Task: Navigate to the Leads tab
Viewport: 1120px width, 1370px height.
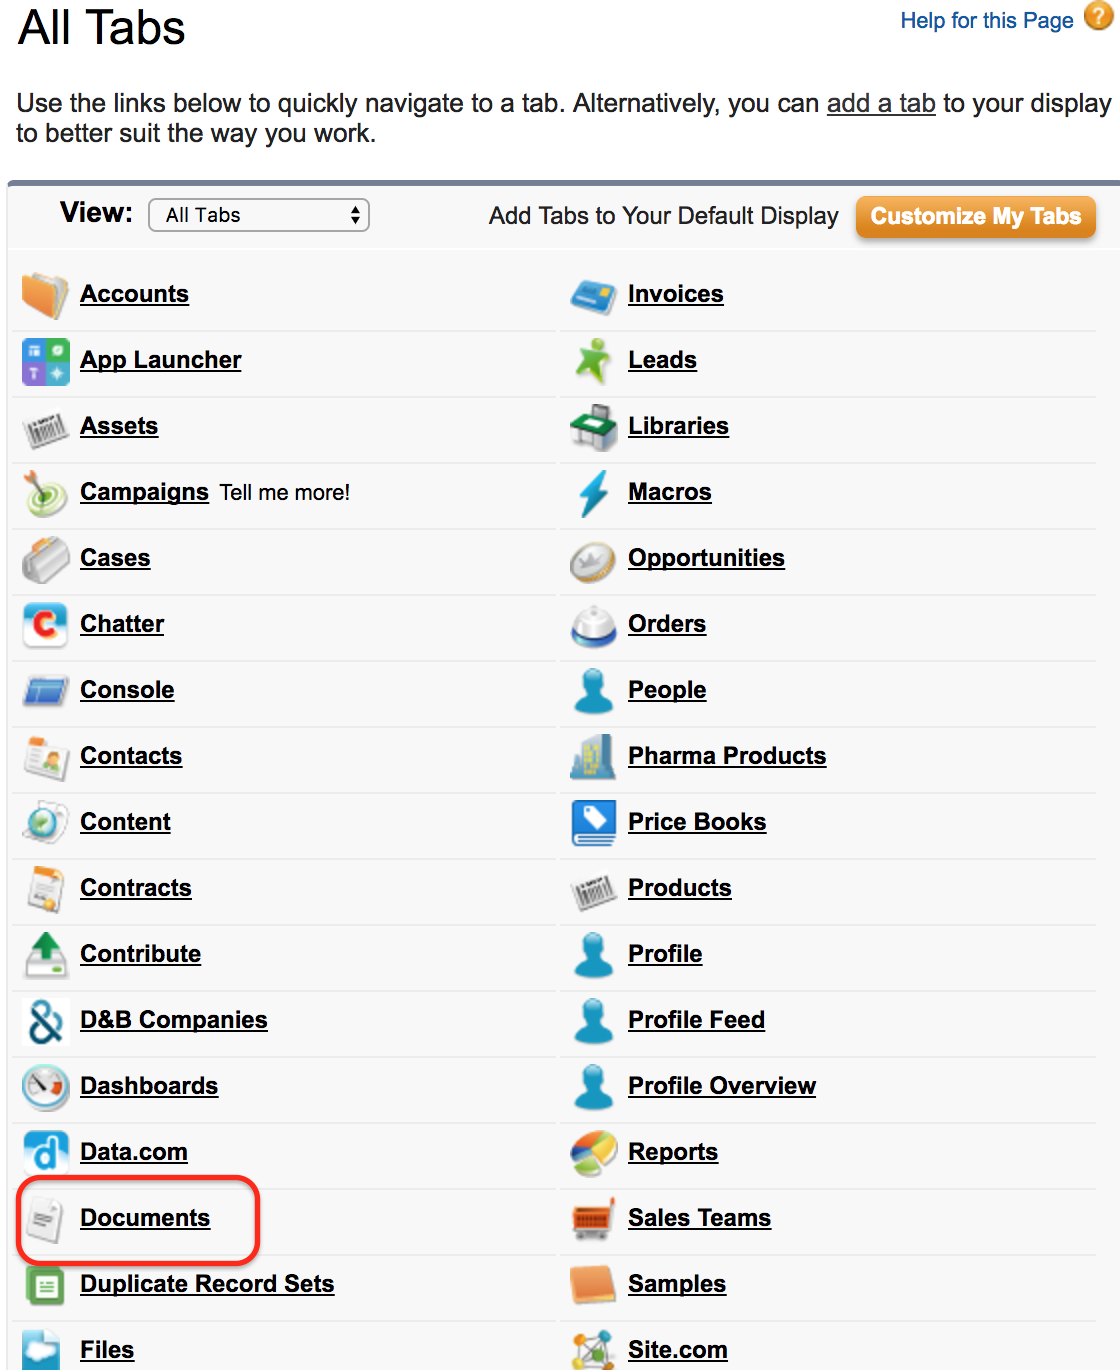Action: [662, 360]
